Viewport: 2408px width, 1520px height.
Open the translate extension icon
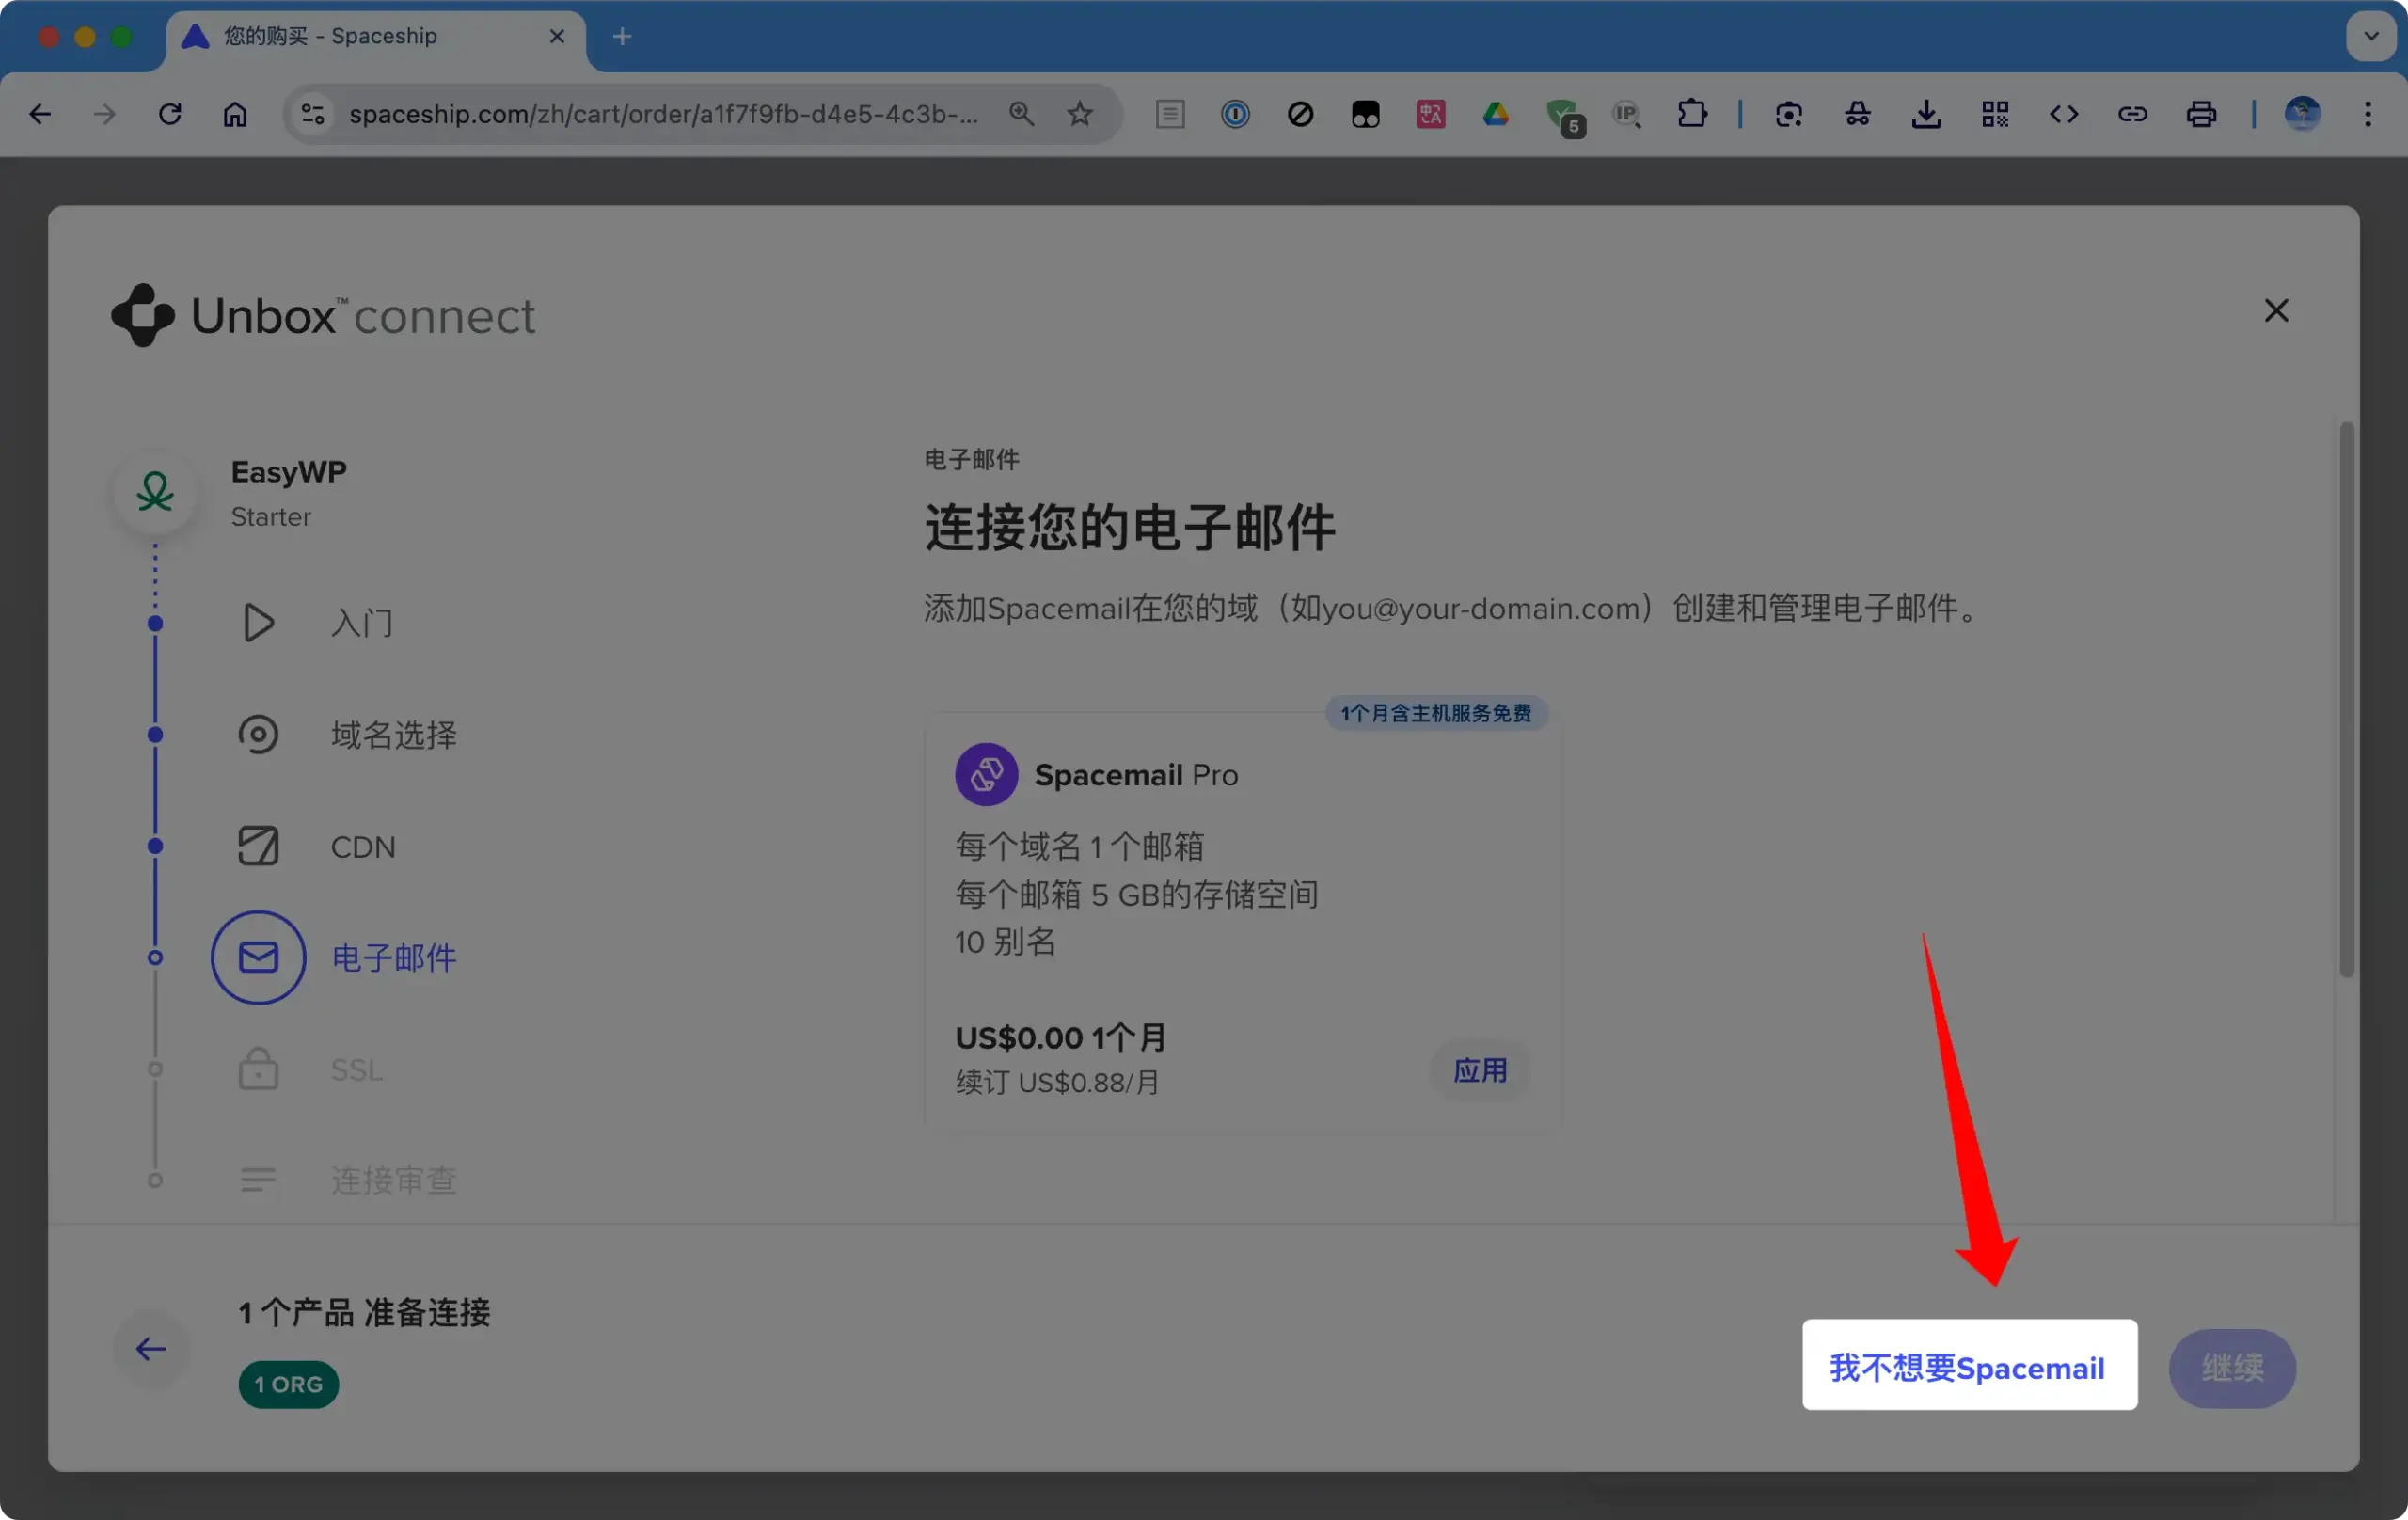point(1431,114)
